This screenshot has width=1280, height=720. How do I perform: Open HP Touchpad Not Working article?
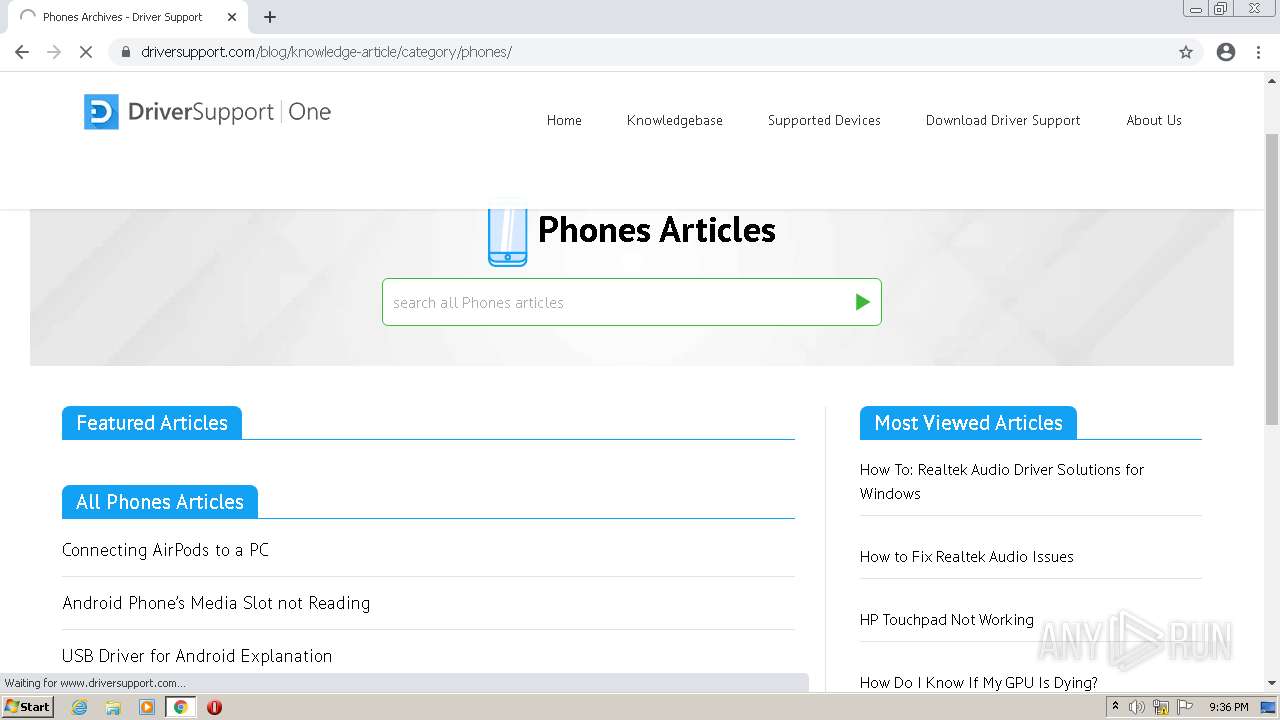coord(947,620)
